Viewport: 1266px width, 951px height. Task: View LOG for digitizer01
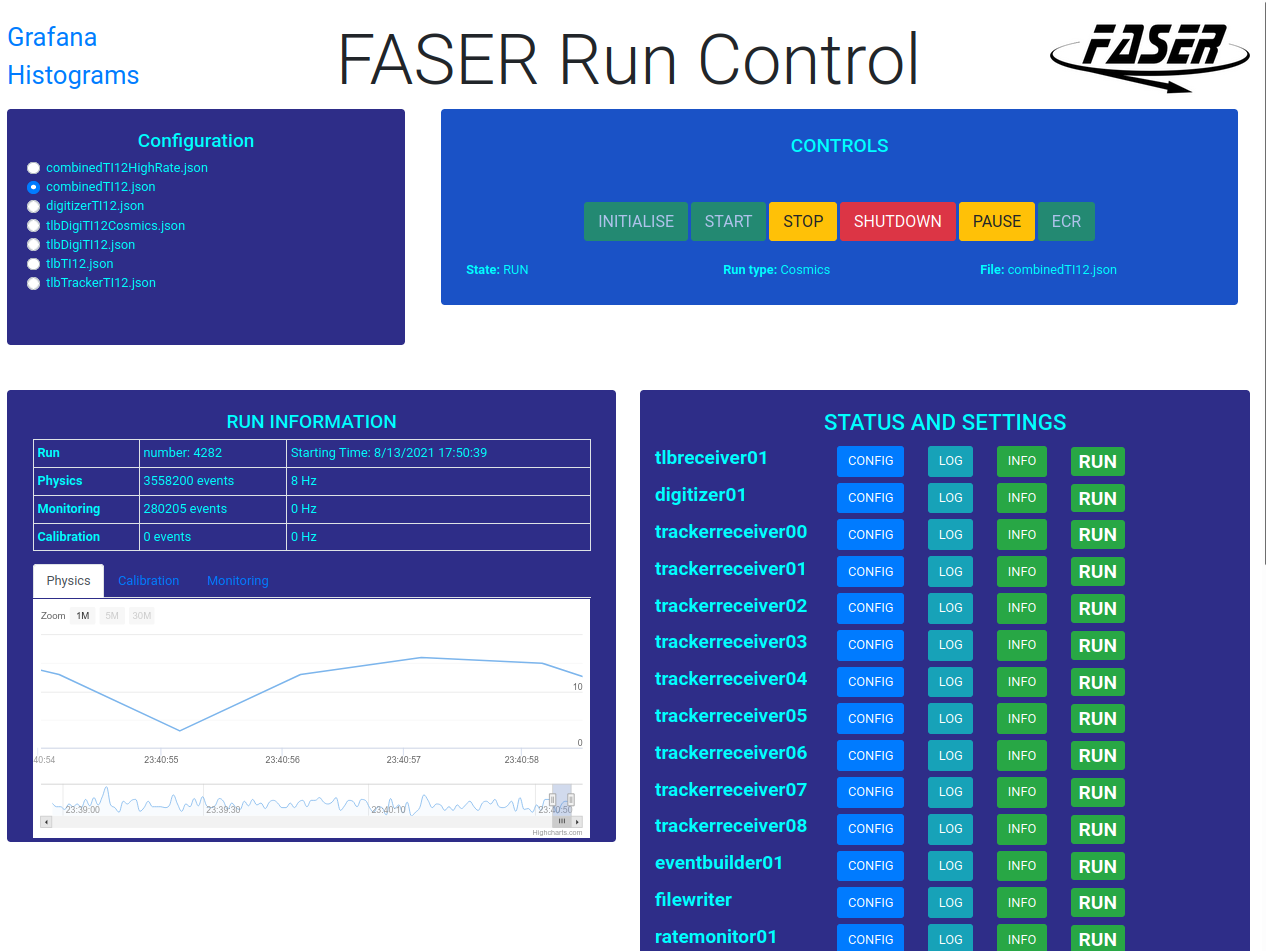click(950, 498)
